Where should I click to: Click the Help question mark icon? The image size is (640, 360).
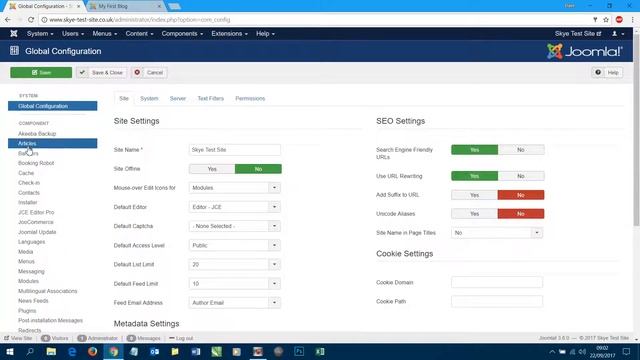pos(598,72)
